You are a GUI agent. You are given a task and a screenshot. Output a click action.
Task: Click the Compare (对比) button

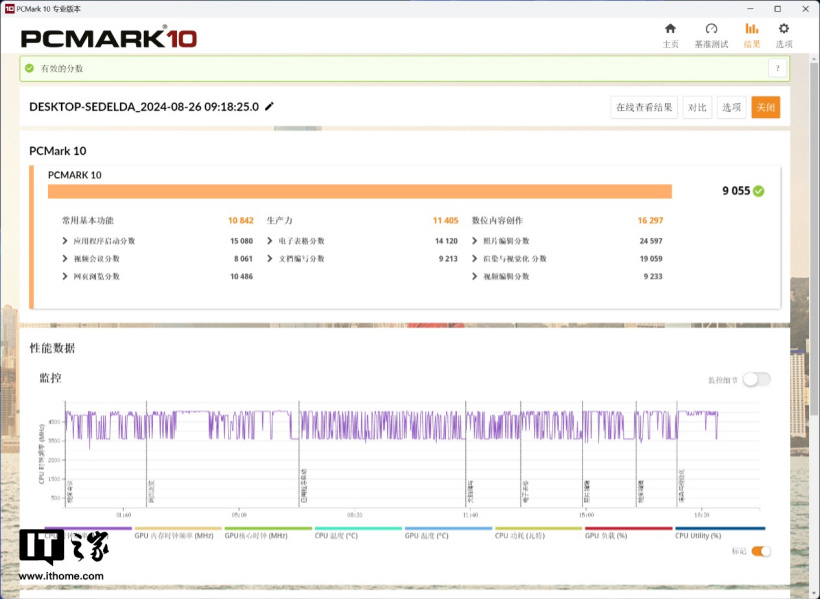[x=697, y=108]
